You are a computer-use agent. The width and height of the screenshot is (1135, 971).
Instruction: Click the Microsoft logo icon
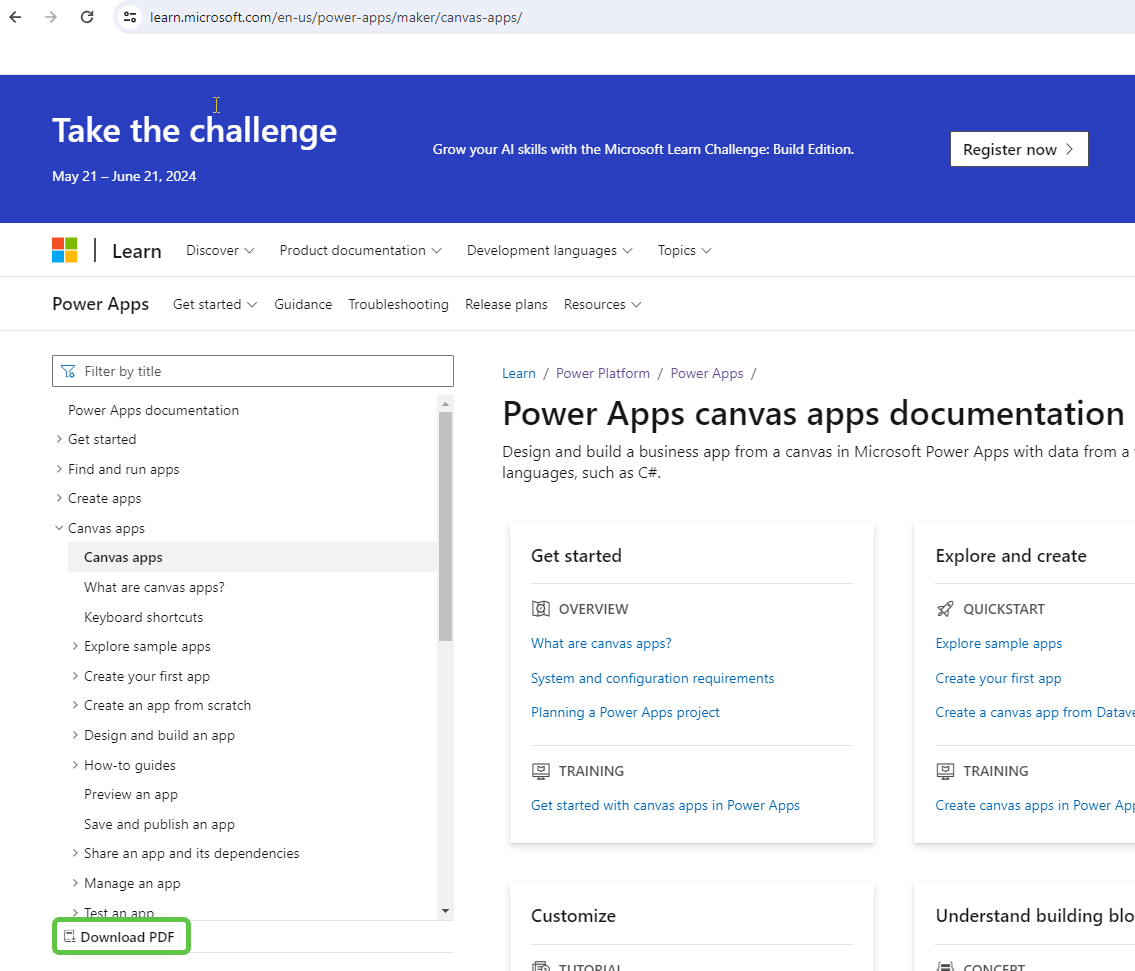pos(64,250)
